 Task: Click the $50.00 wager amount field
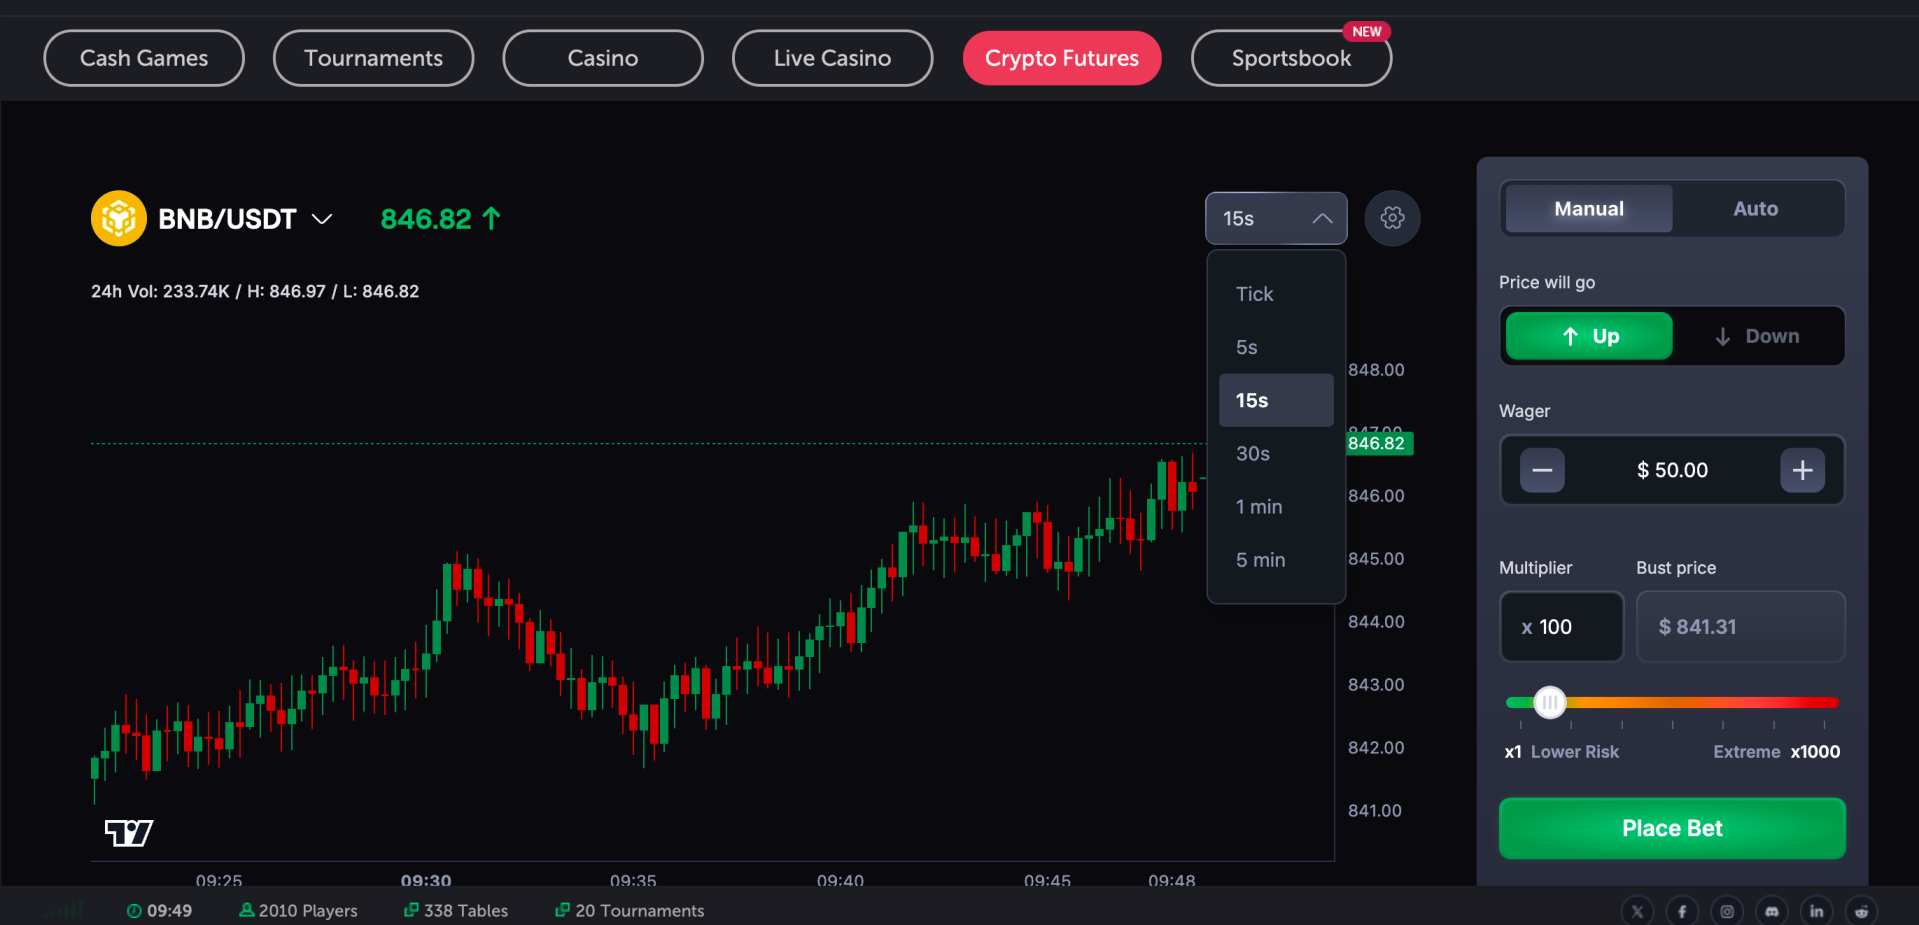pyautogui.click(x=1671, y=470)
